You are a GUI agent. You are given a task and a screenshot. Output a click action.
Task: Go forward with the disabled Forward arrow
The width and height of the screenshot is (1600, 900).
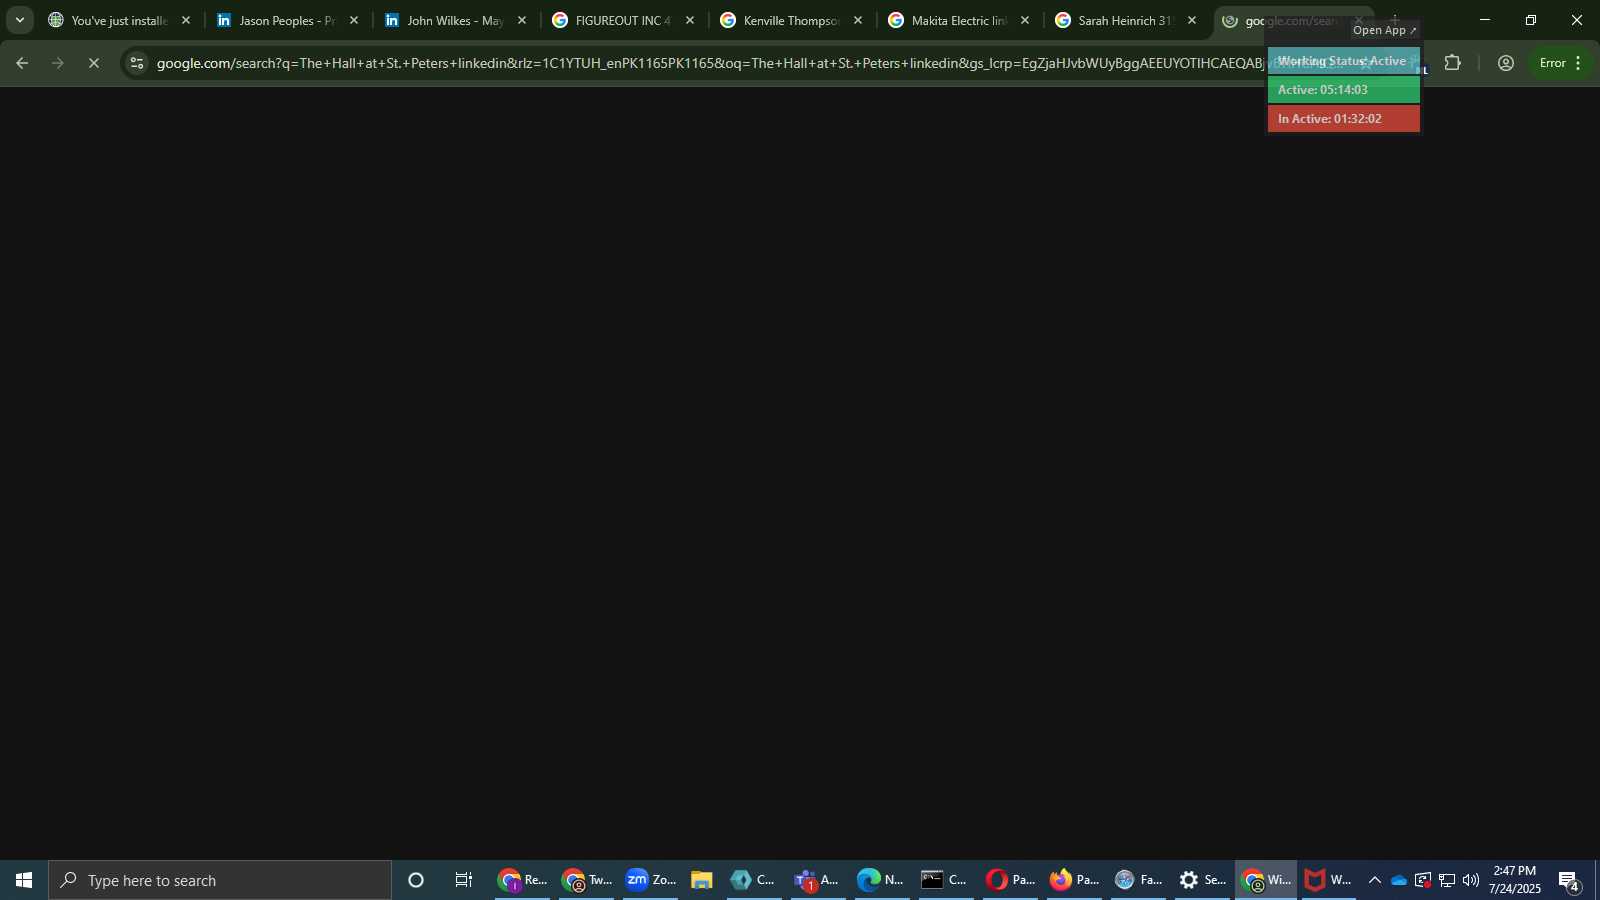[x=58, y=63]
